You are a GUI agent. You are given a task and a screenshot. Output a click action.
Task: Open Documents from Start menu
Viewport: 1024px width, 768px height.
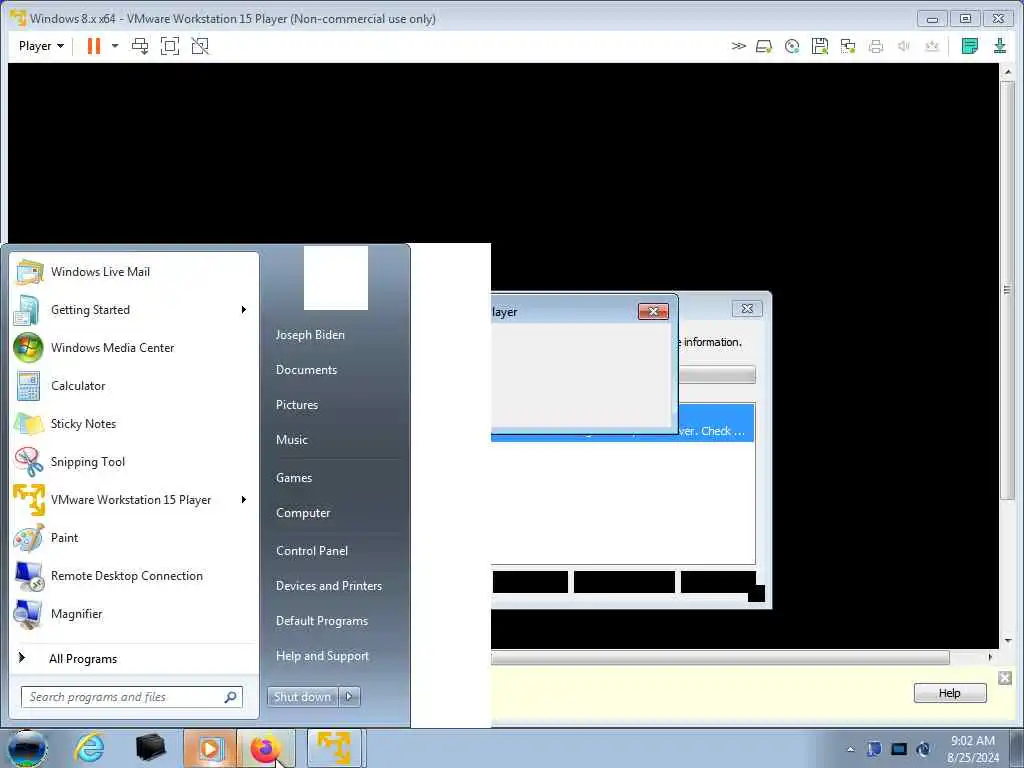click(x=306, y=370)
